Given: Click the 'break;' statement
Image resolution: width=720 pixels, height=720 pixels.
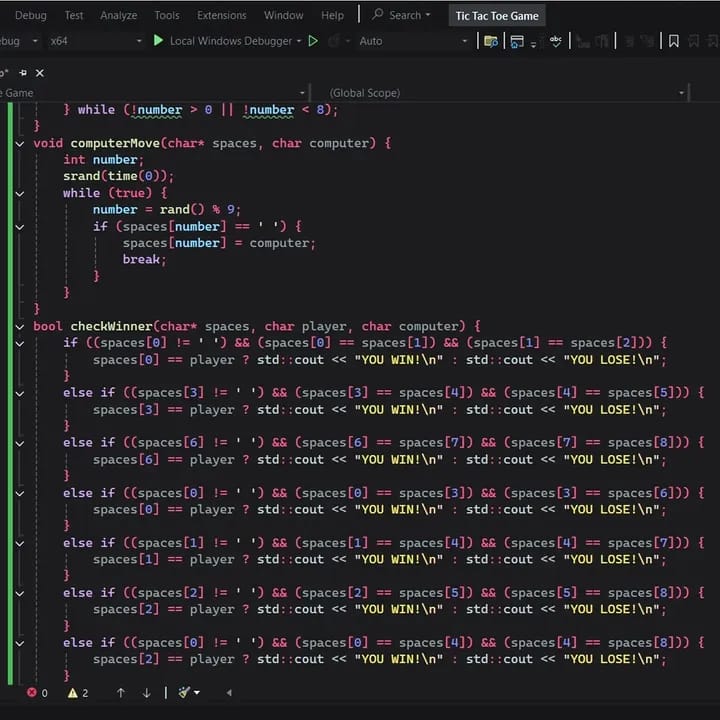Looking at the screenshot, I should coord(145,259).
